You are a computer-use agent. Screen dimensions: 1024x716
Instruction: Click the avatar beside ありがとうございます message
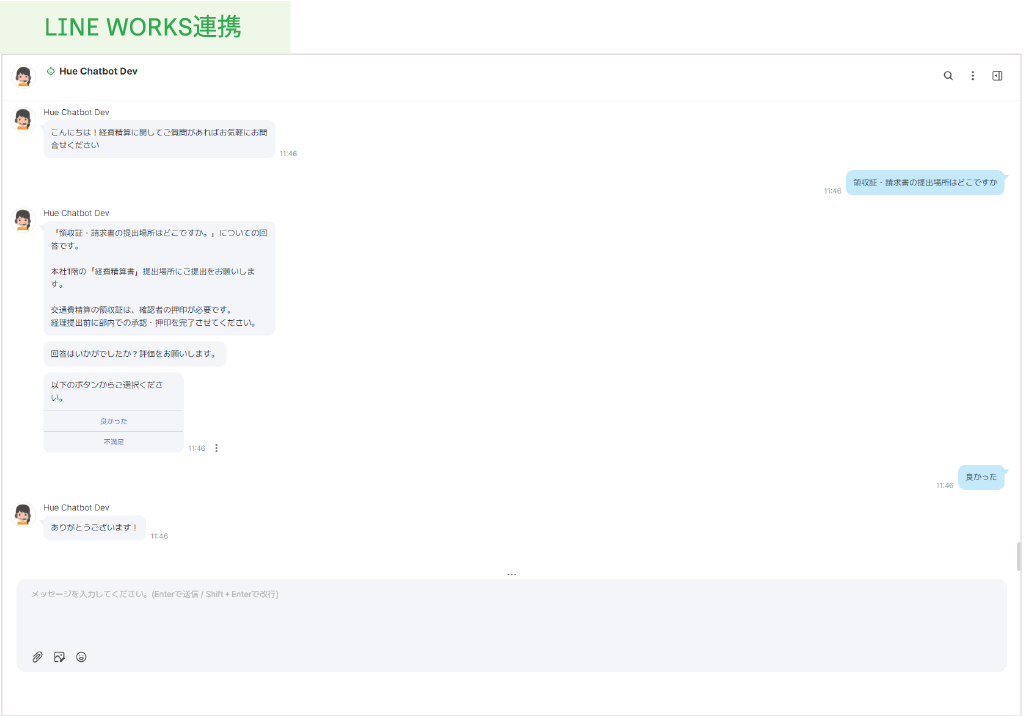pyautogui.click(x=23, y=514)
